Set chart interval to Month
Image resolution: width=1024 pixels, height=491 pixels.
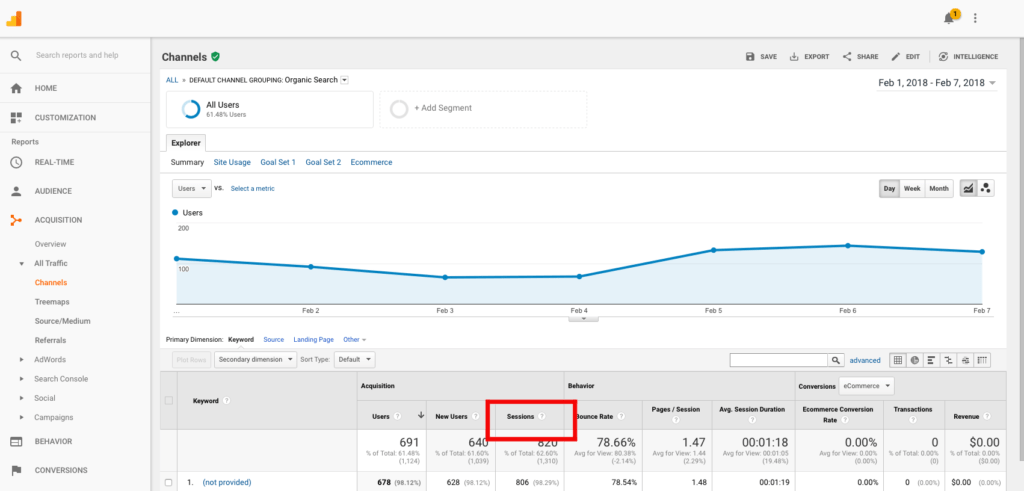click(x=938, y=188)
